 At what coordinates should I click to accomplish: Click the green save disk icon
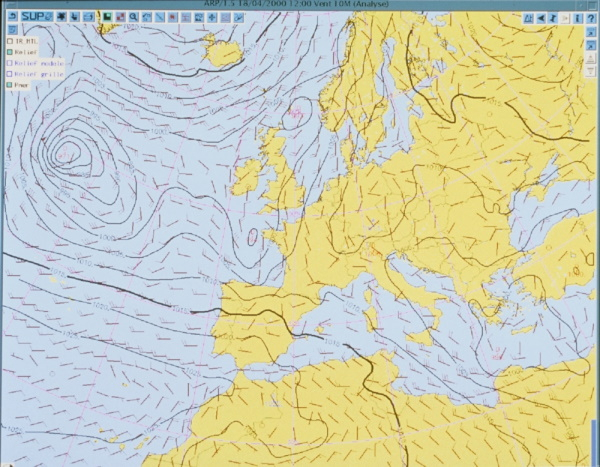(105, 18)
